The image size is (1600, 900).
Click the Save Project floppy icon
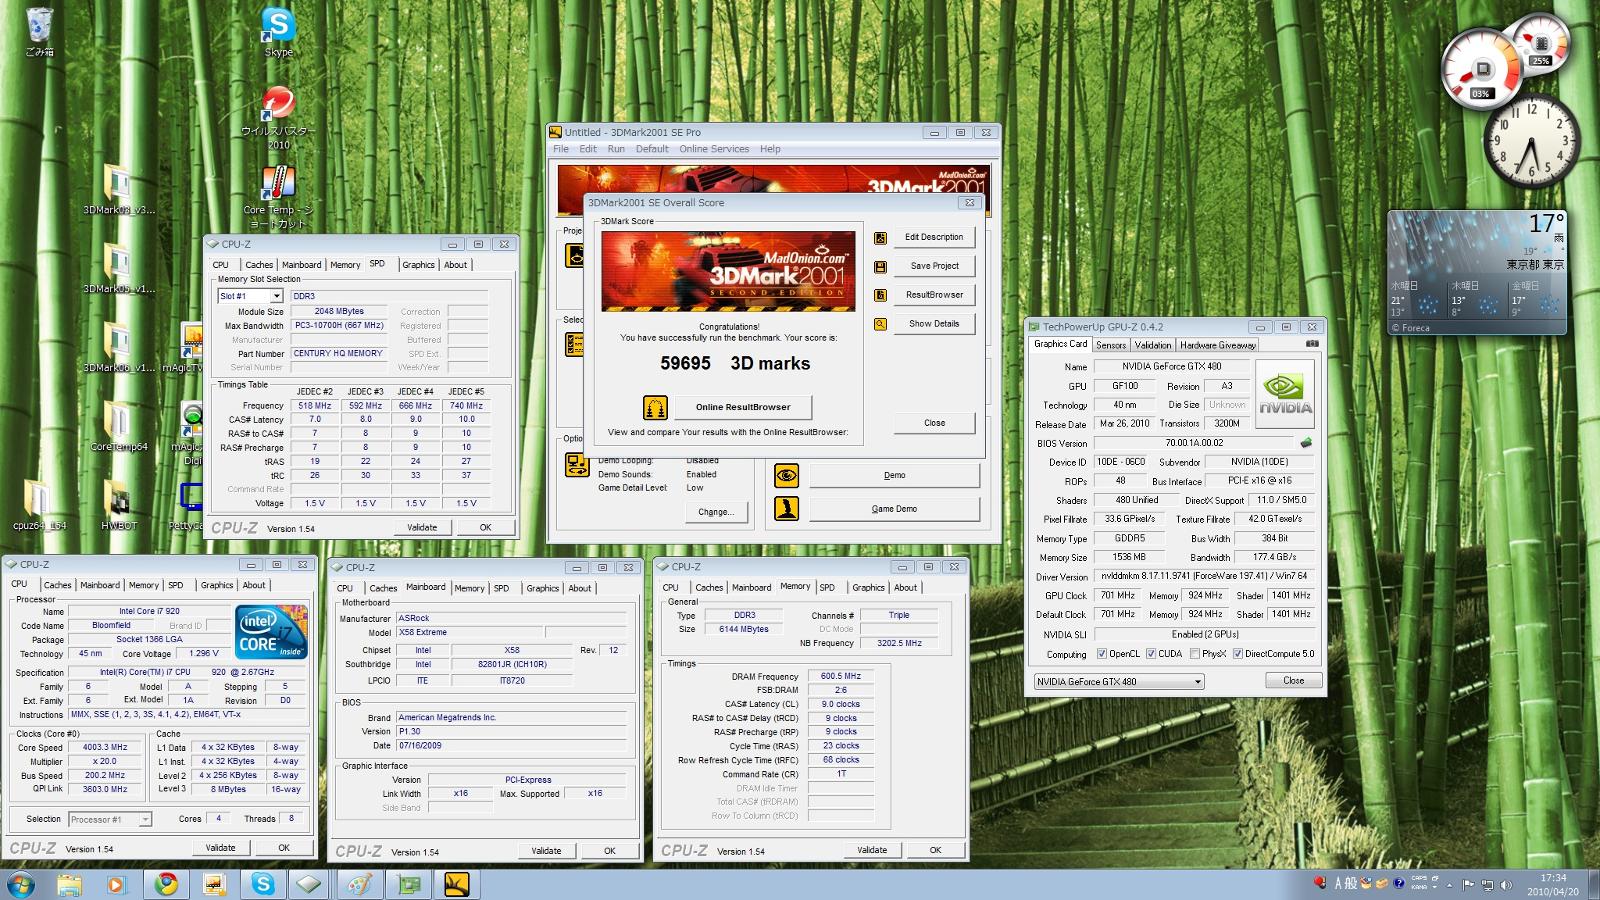click(x=880, y=267)
